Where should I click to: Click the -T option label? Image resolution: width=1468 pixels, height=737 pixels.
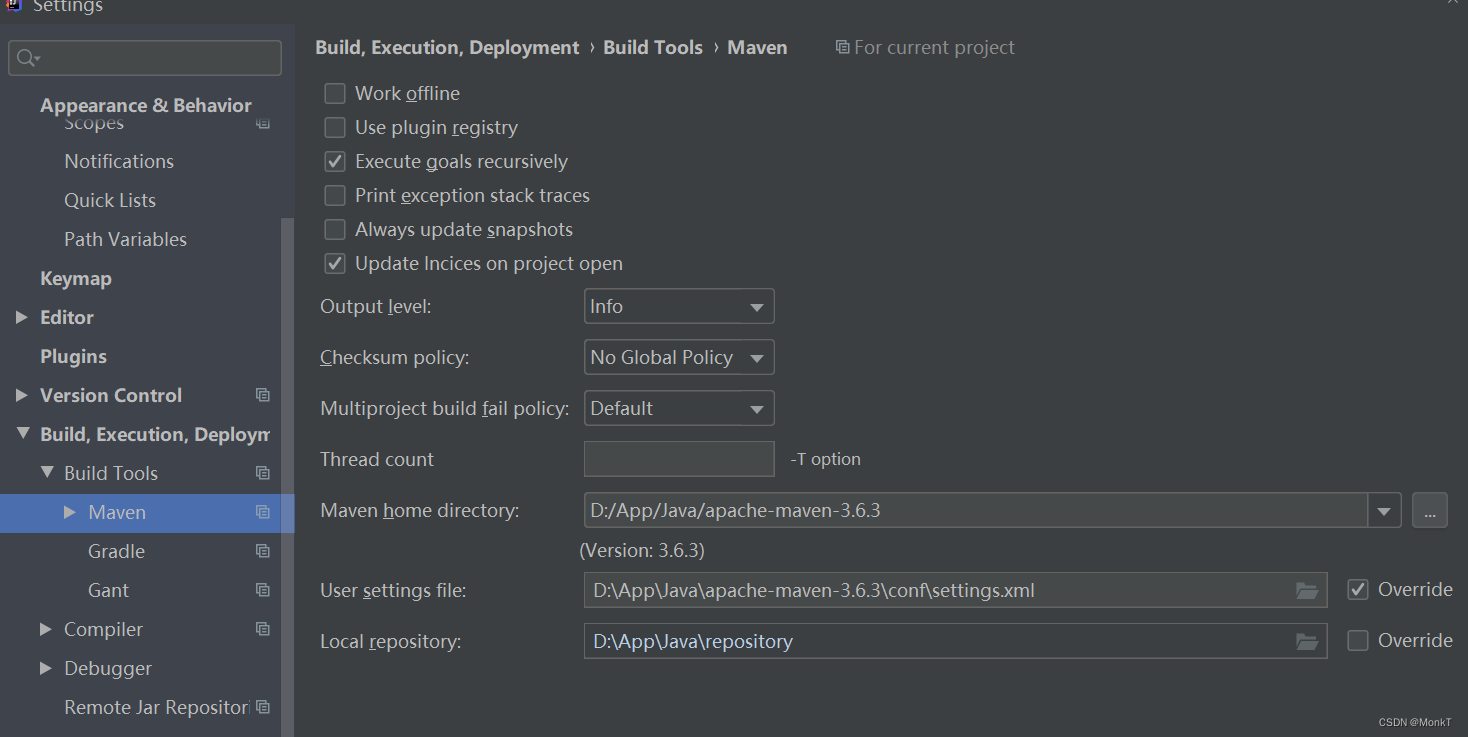825,459
